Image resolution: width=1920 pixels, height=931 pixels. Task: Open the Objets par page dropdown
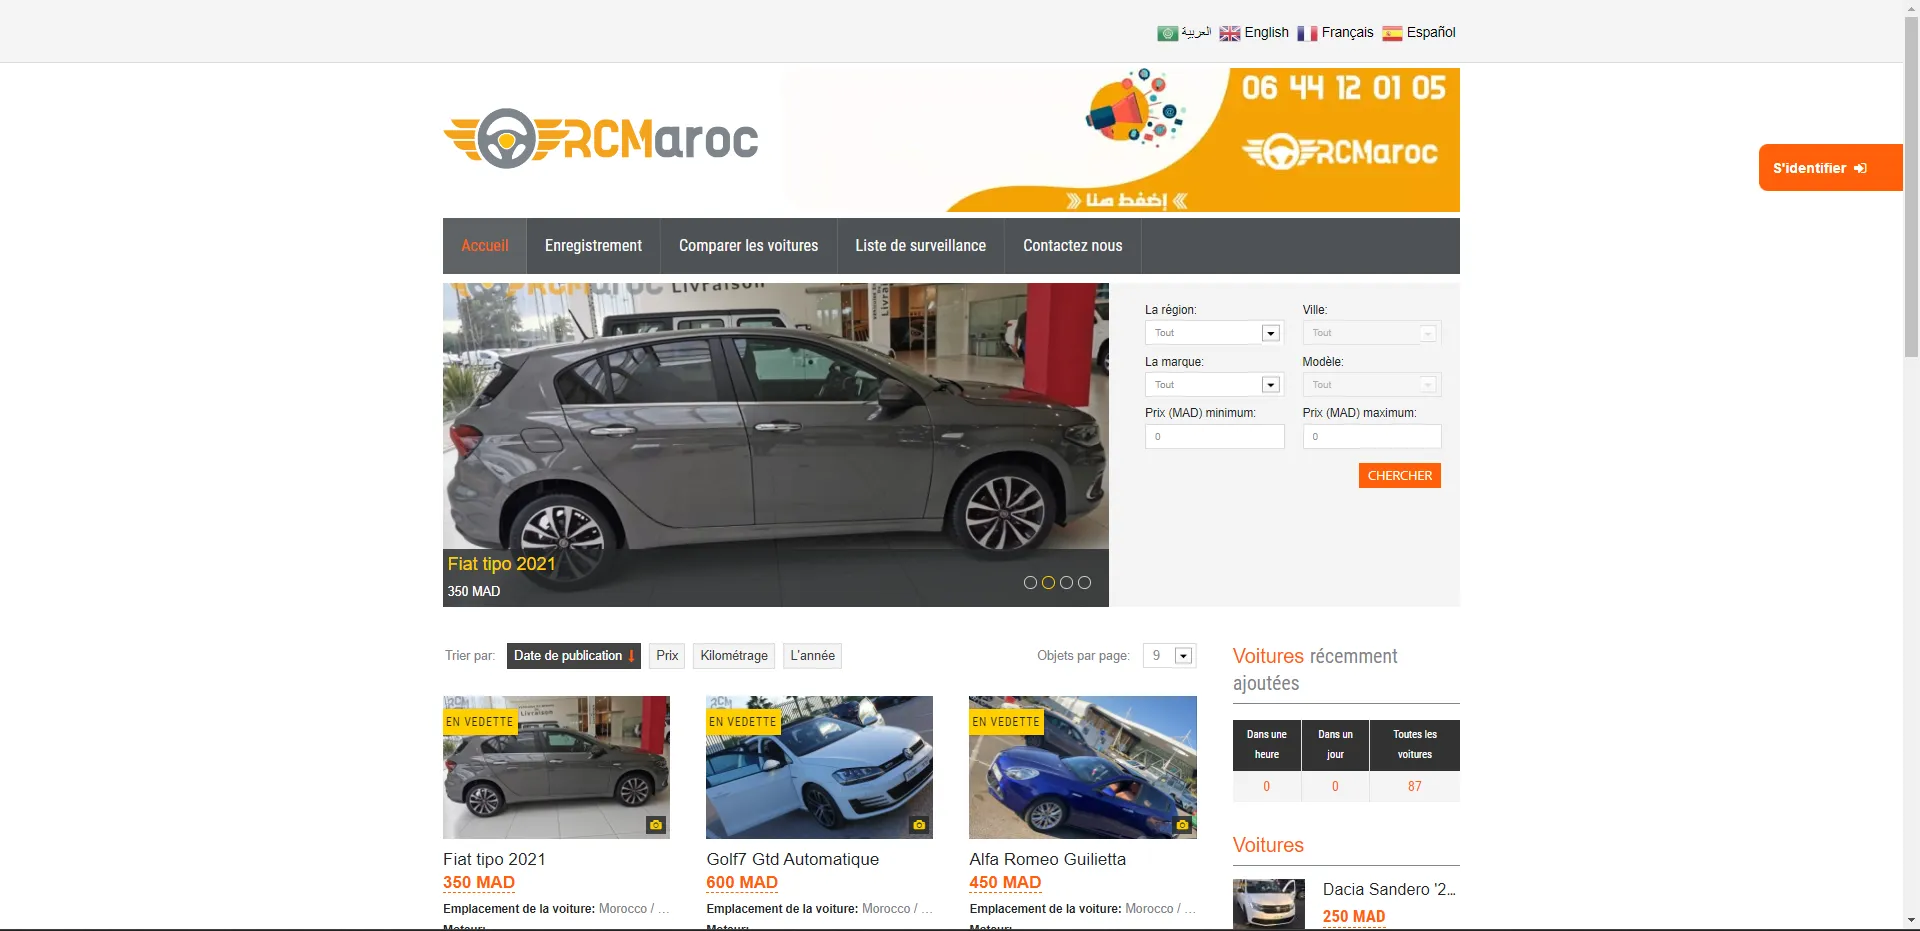(1169, 656)
